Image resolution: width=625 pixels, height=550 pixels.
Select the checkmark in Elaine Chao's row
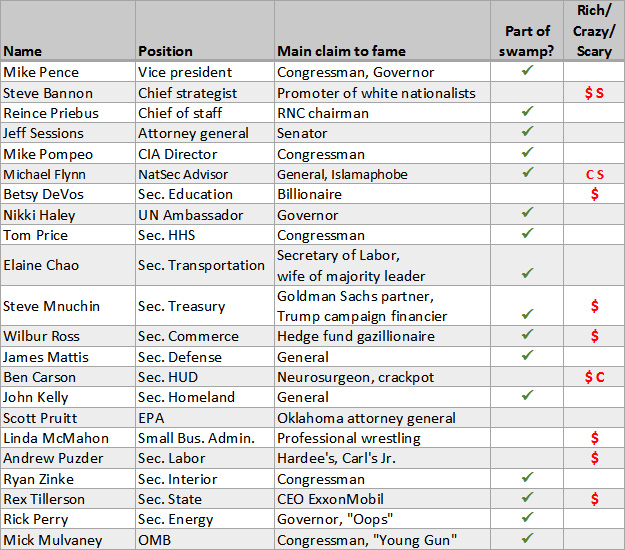(x=527, y=274)
